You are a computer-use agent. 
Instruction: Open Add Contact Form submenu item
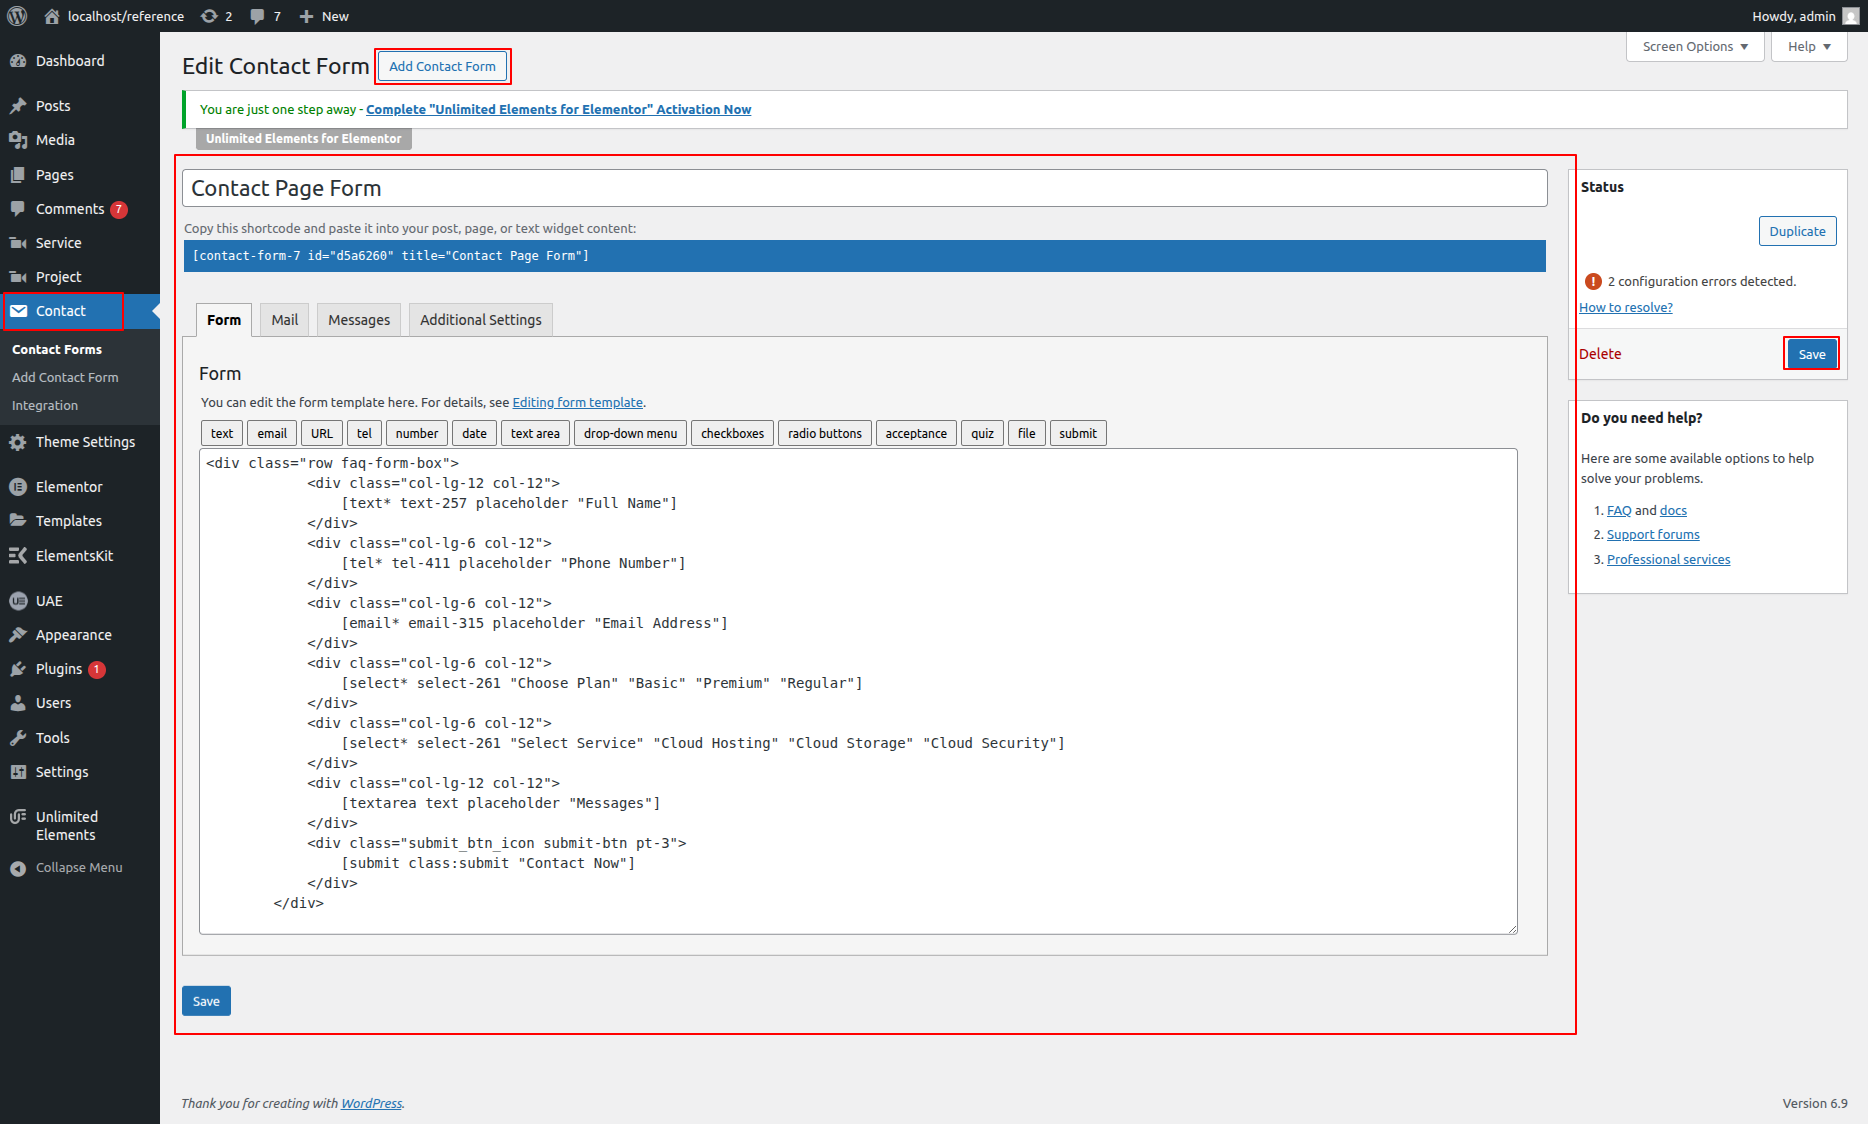pyautogui.click(x=65, y=378)
